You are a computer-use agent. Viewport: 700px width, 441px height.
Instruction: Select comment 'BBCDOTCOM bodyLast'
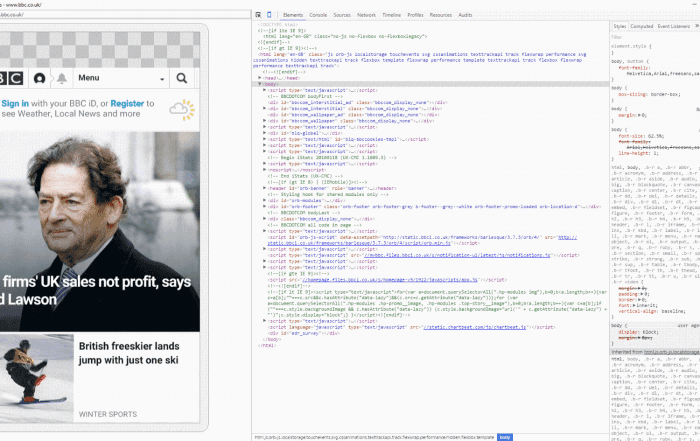point(304,213)
